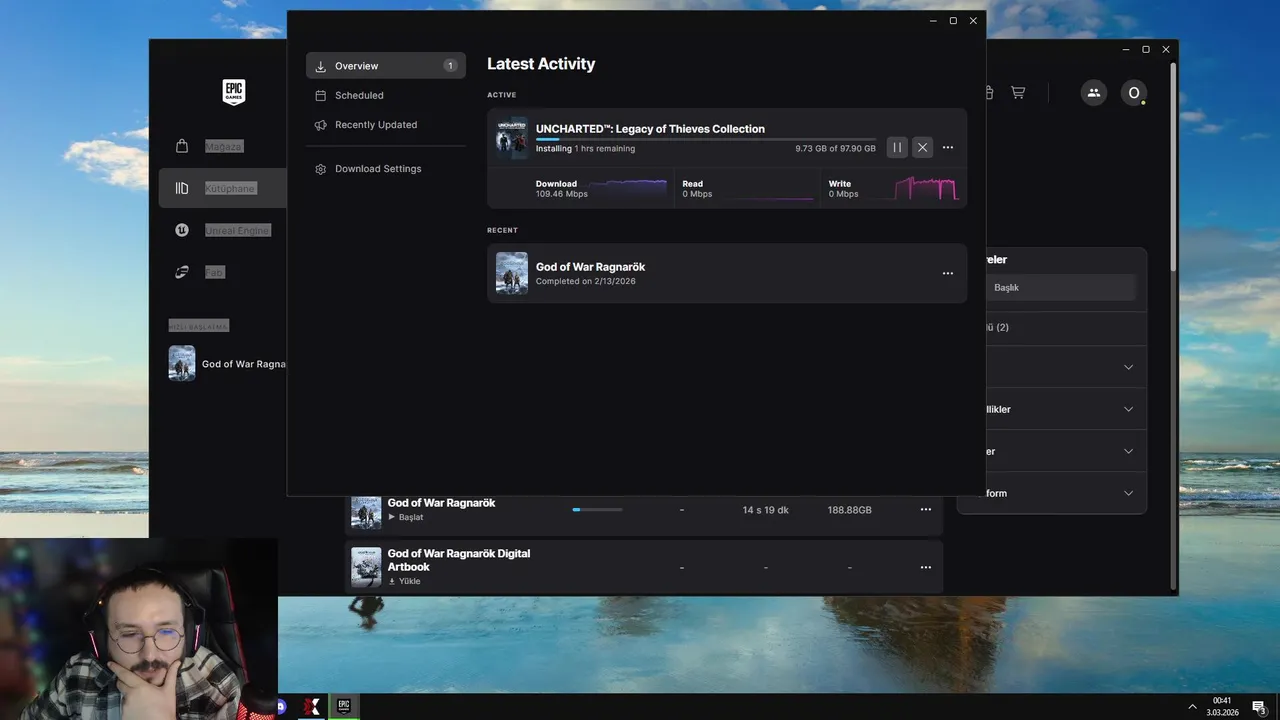Viewport: 1280px width, 720px height.
Task: Open Mağaza in the launcher sidebar
Action: [222, 146]
